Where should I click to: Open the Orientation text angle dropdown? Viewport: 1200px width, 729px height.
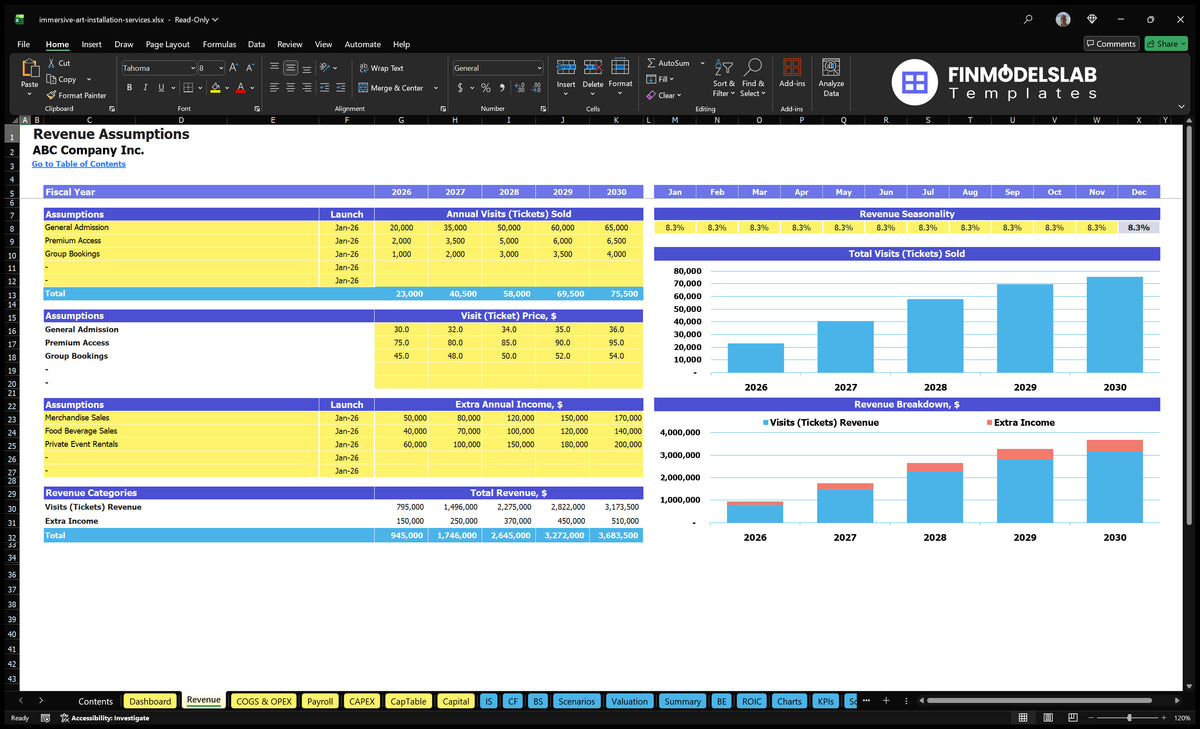point(326,68)
